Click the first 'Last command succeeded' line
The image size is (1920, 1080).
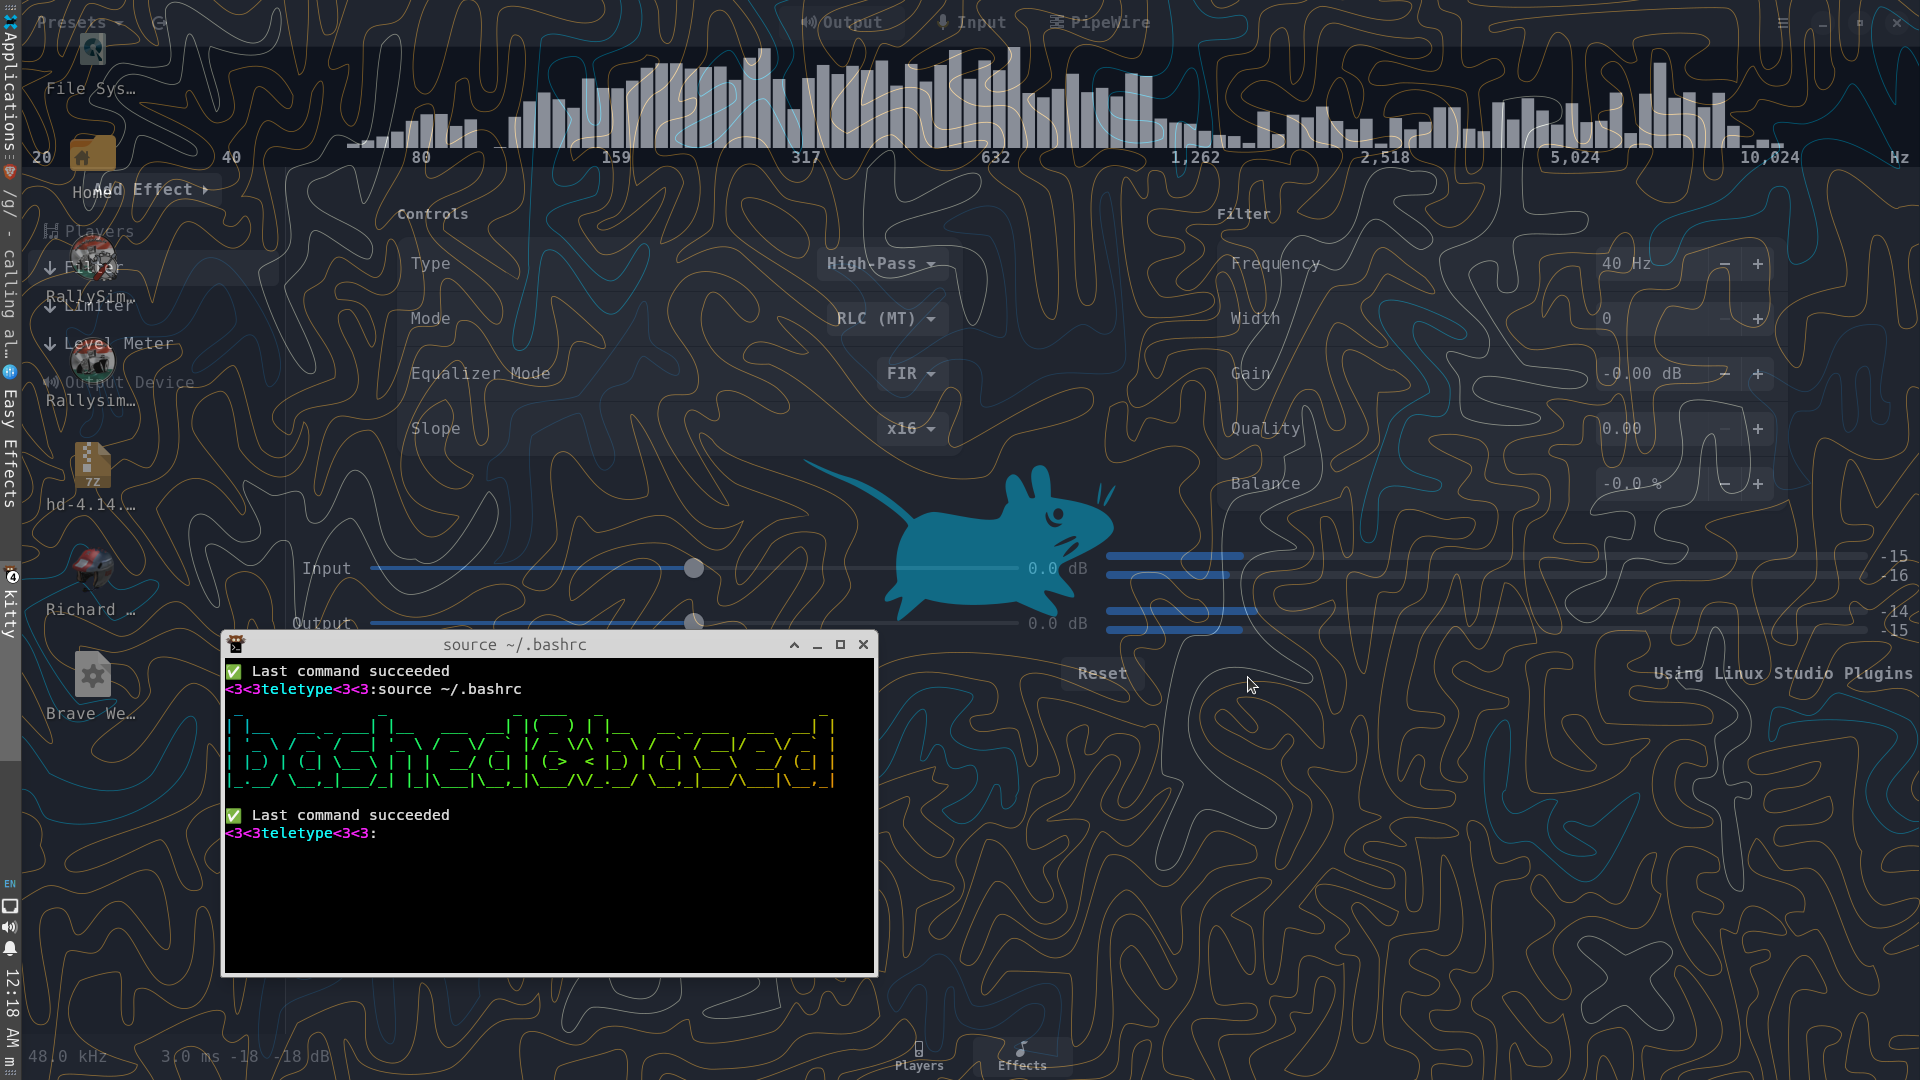tap(338, 672)
